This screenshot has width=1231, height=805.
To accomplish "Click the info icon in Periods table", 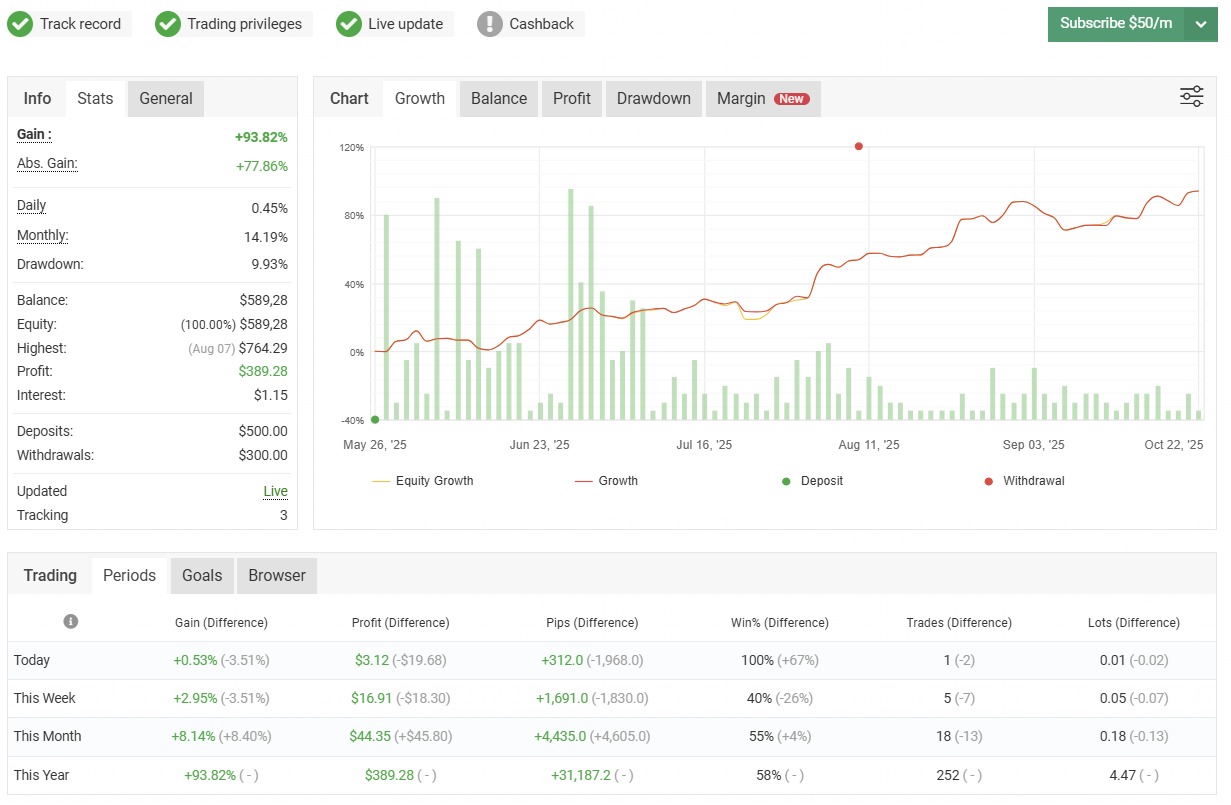I will click(x=71, y=621).
